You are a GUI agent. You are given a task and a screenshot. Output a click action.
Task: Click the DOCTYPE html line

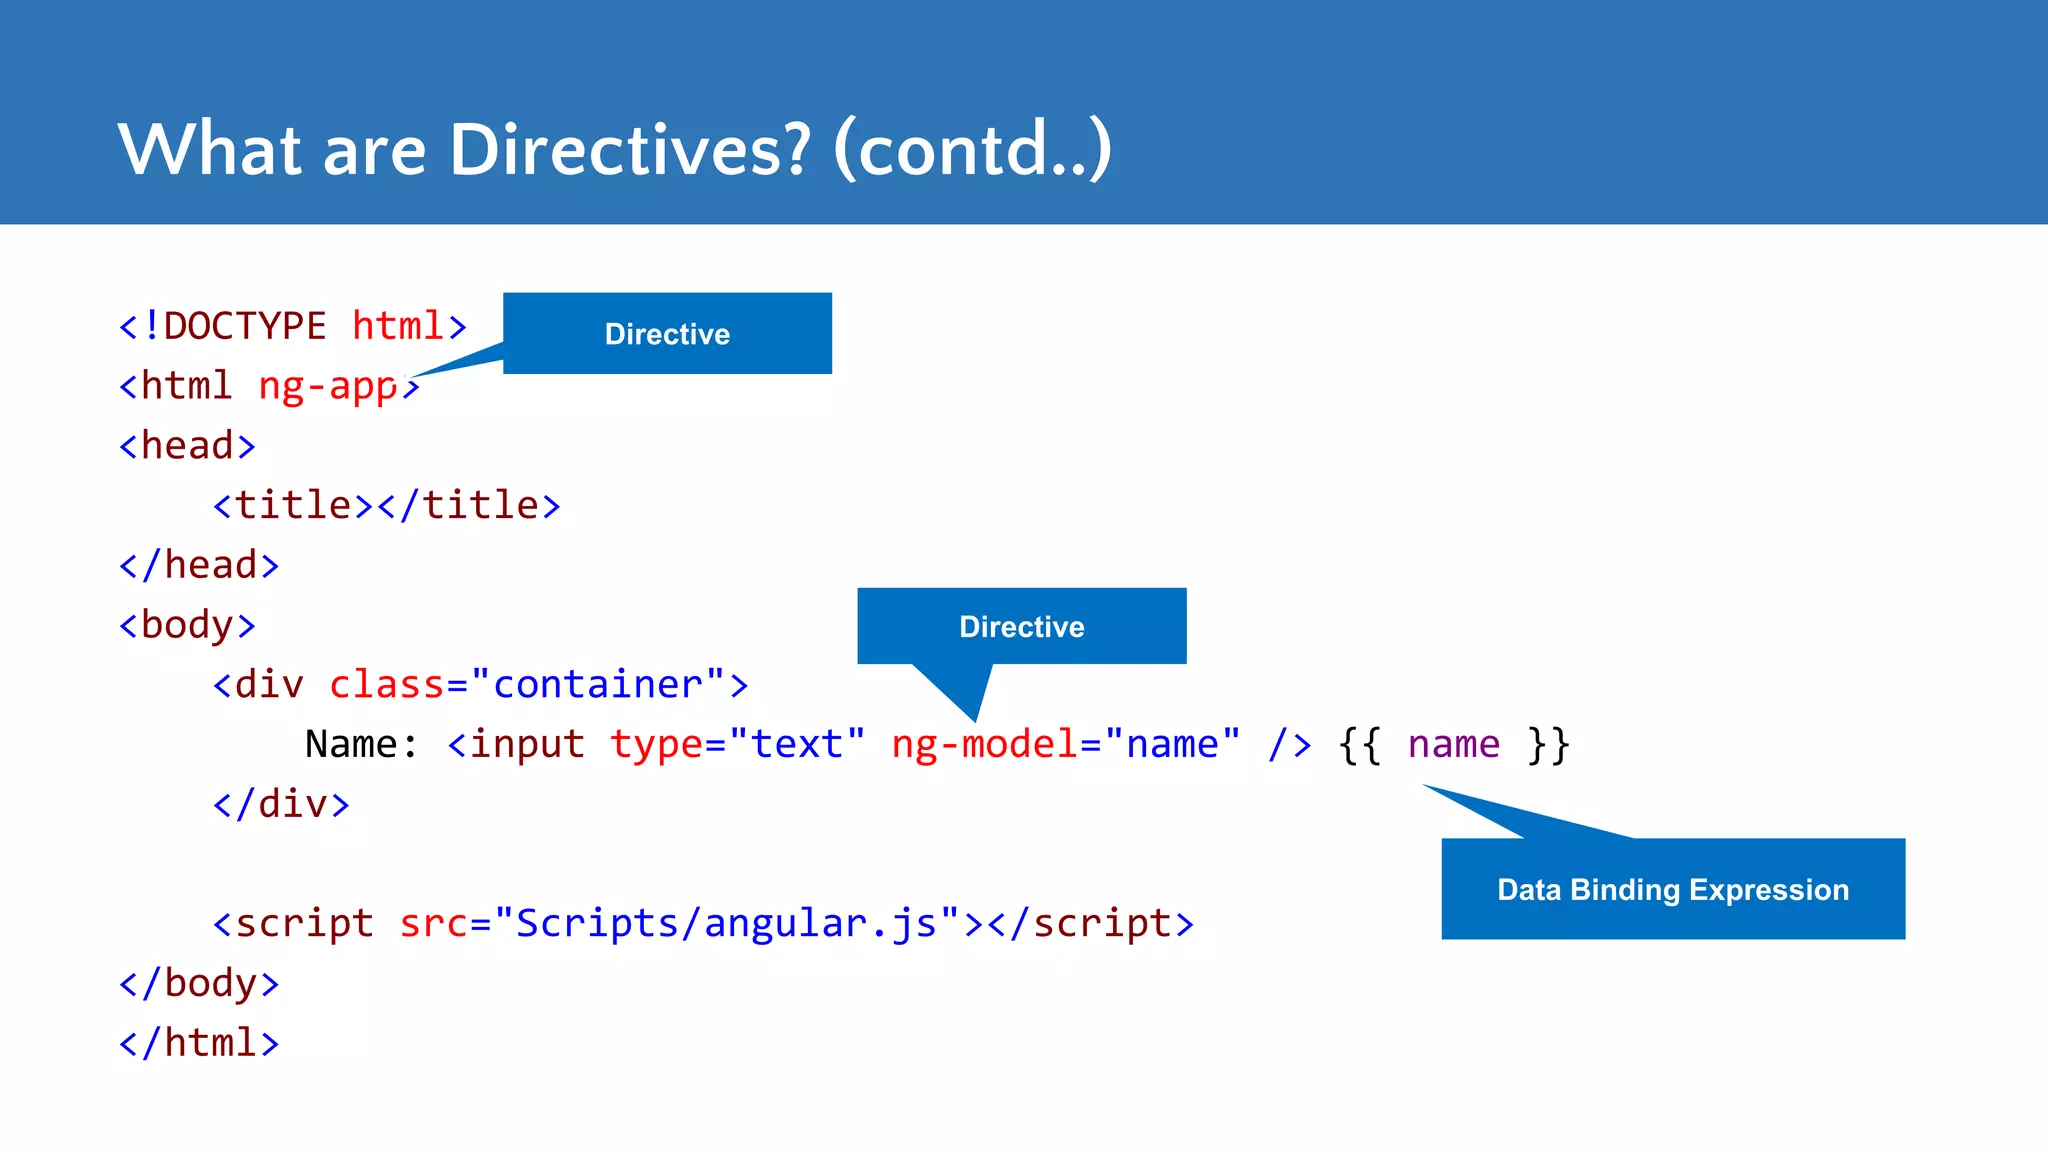point(292,327)
